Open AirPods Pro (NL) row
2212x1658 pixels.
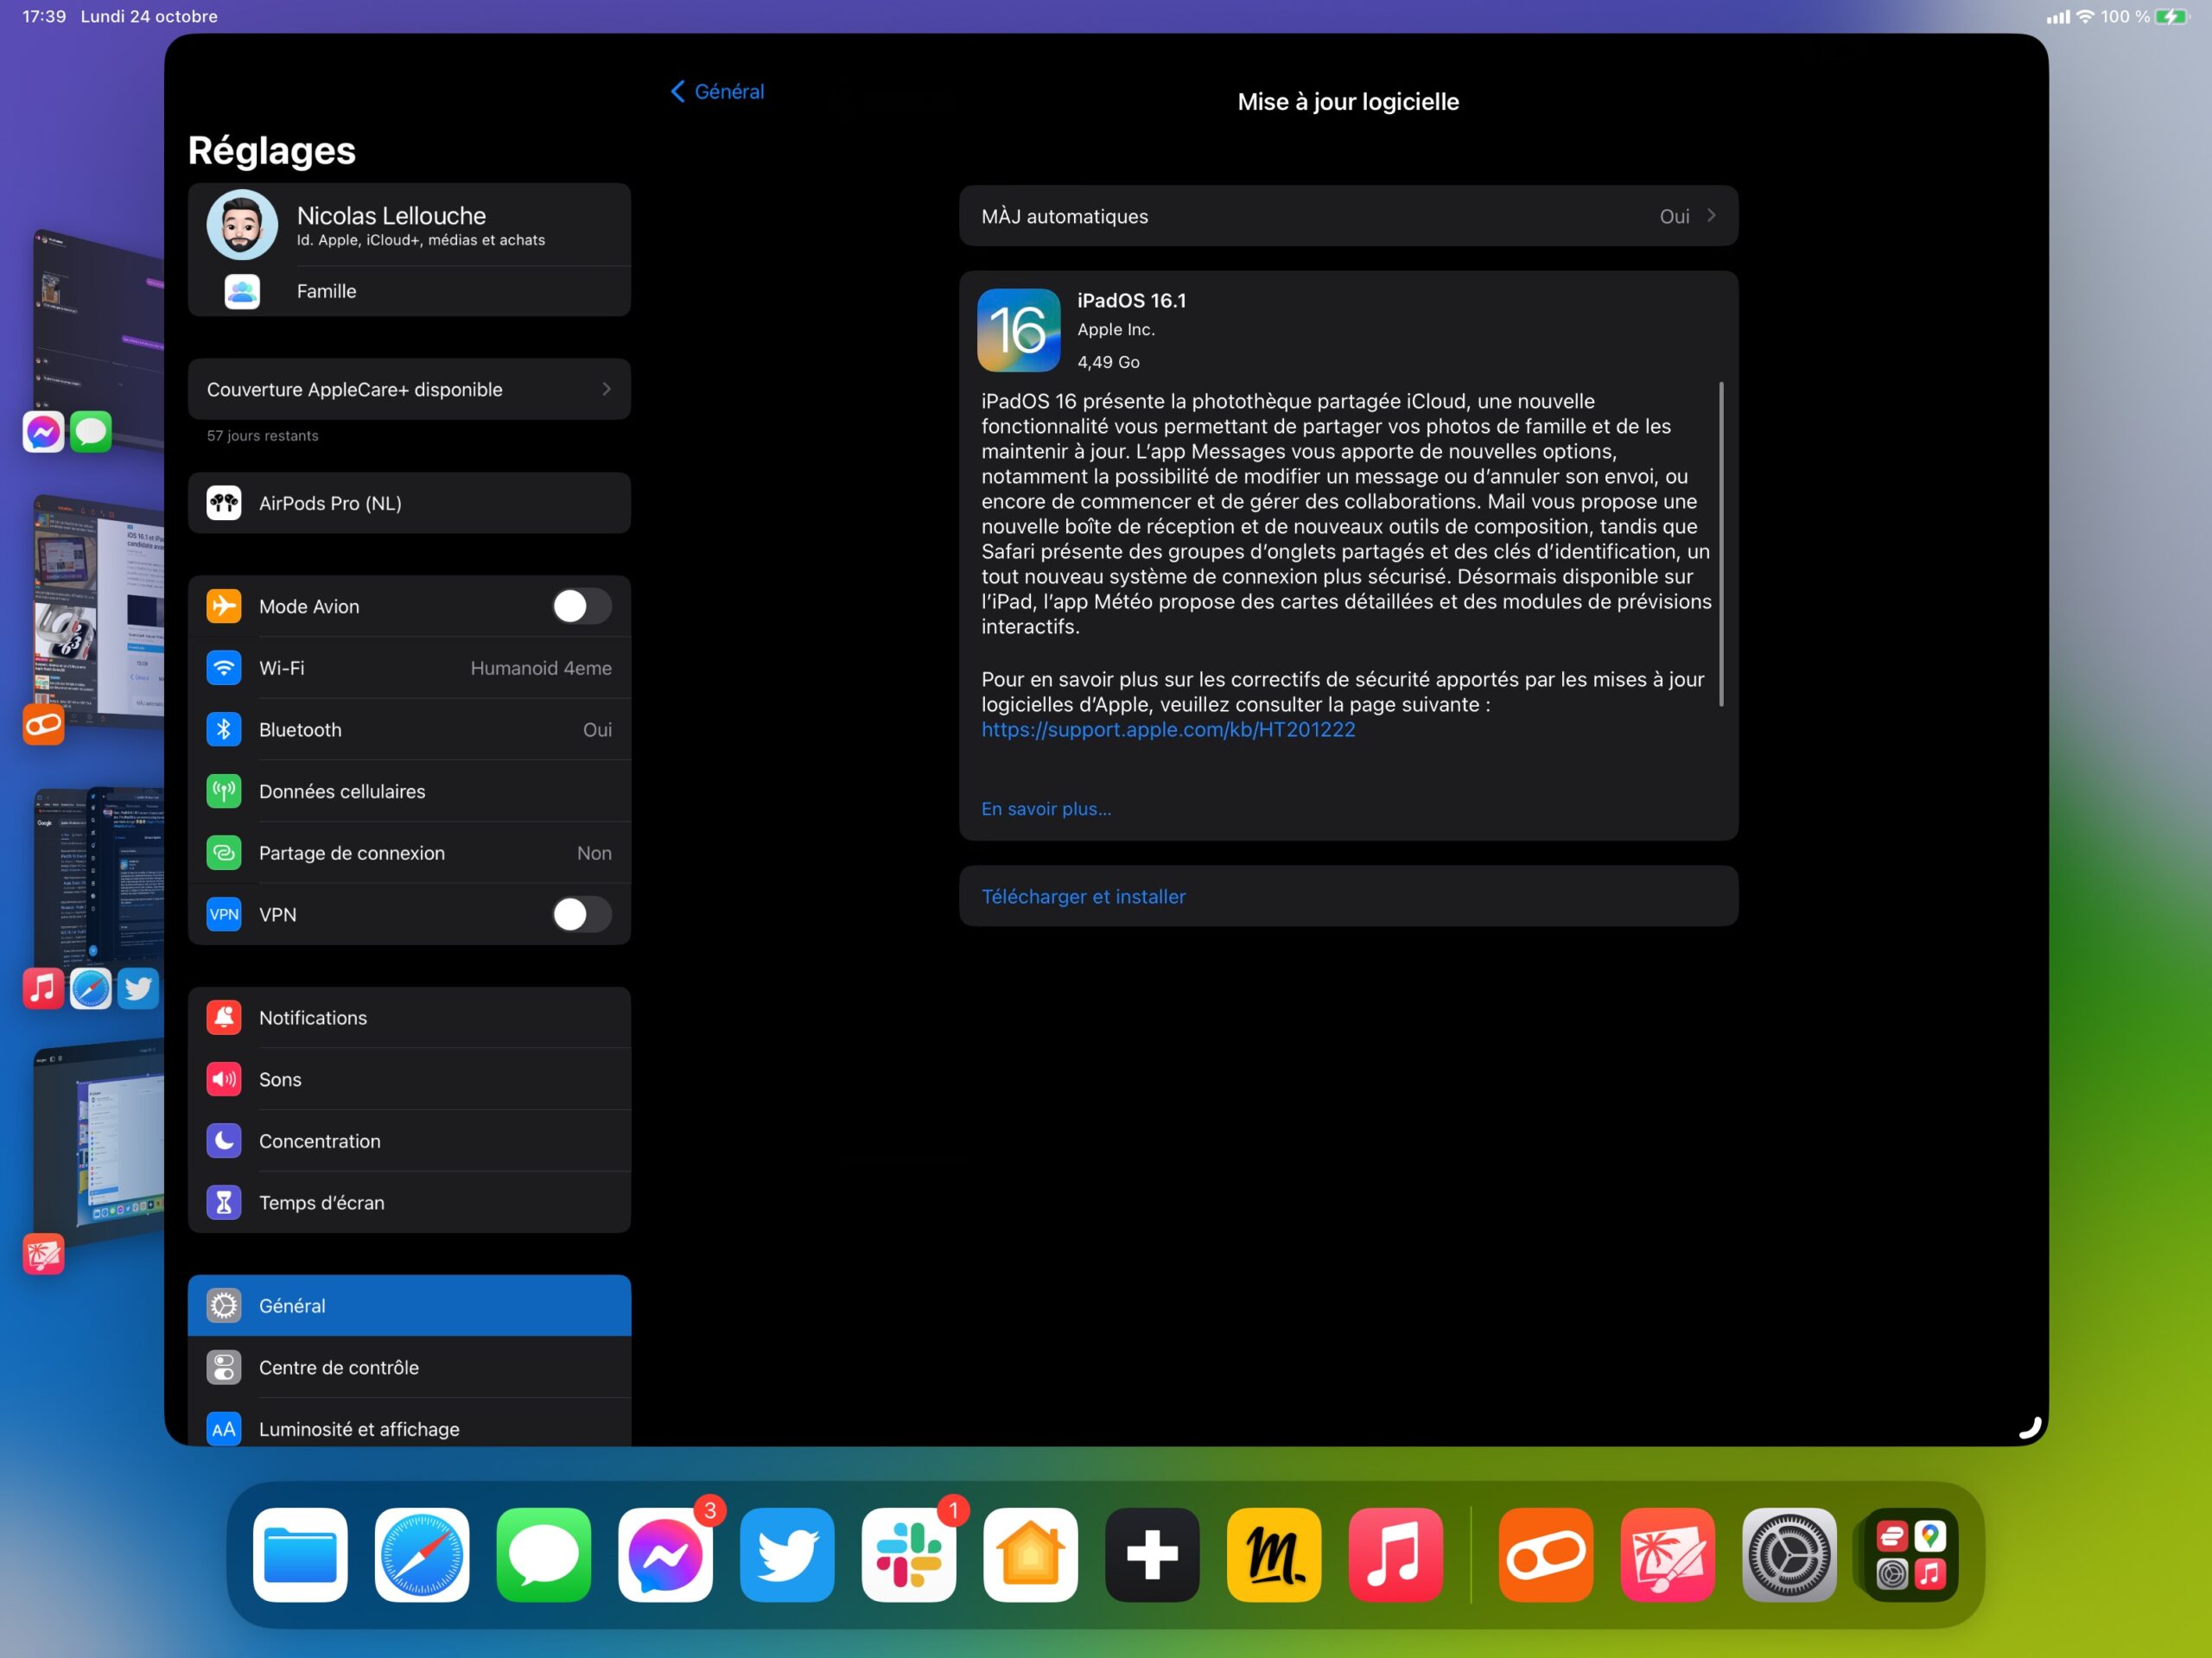tap(409, 503)
